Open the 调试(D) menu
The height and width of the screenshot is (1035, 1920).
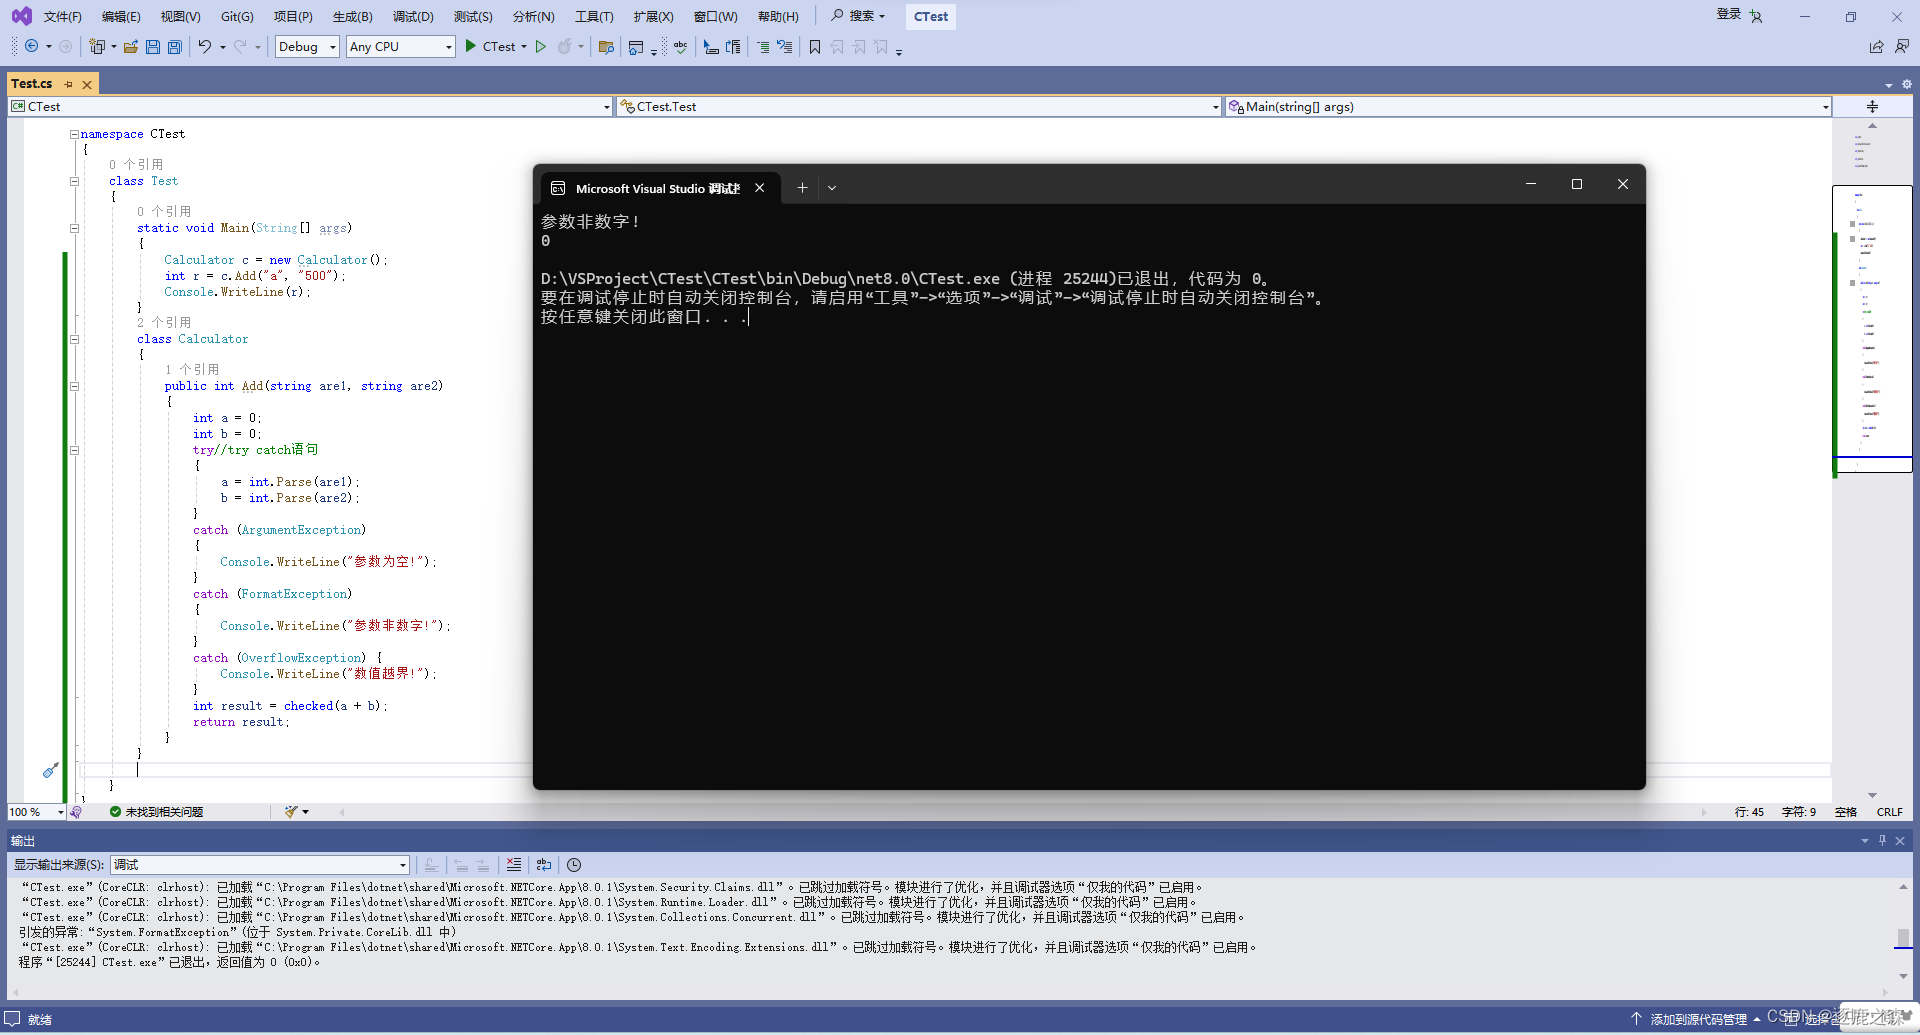click(413, 16)
